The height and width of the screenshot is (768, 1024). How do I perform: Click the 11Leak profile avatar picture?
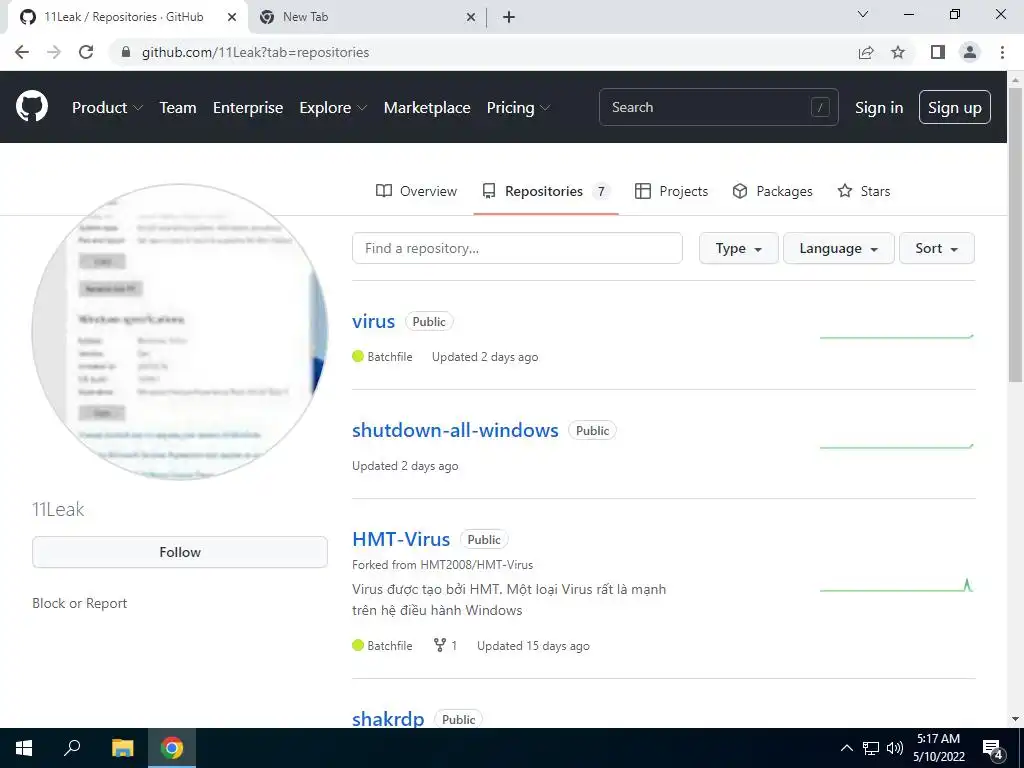[x=180, y=332]
